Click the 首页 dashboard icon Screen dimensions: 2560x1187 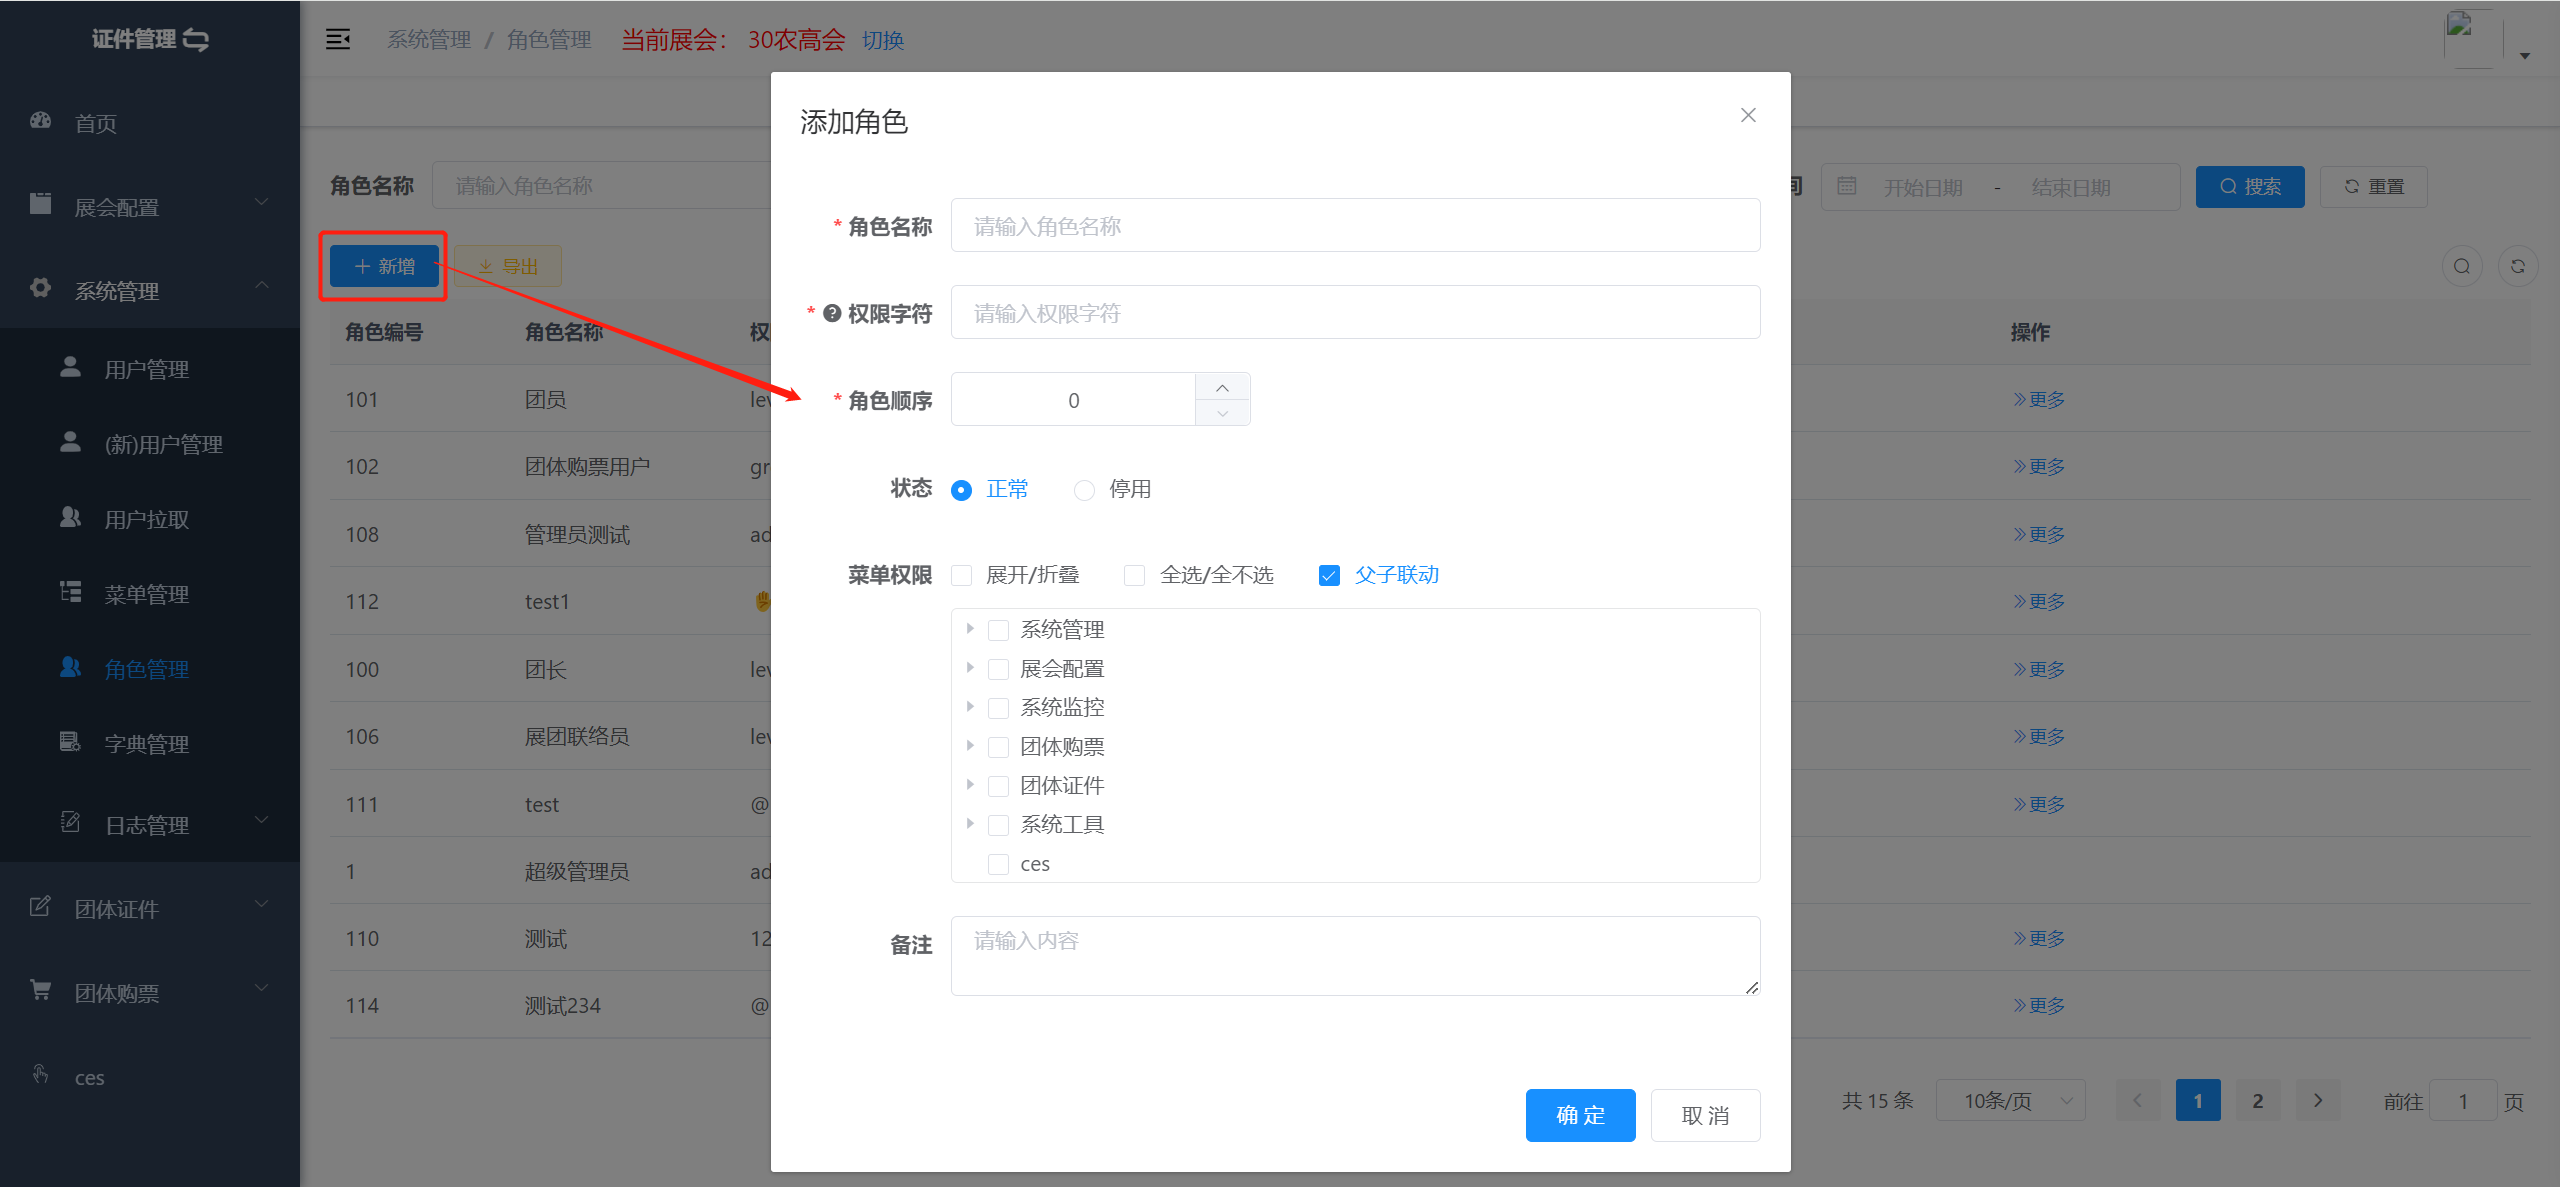(x=41, y=121)
